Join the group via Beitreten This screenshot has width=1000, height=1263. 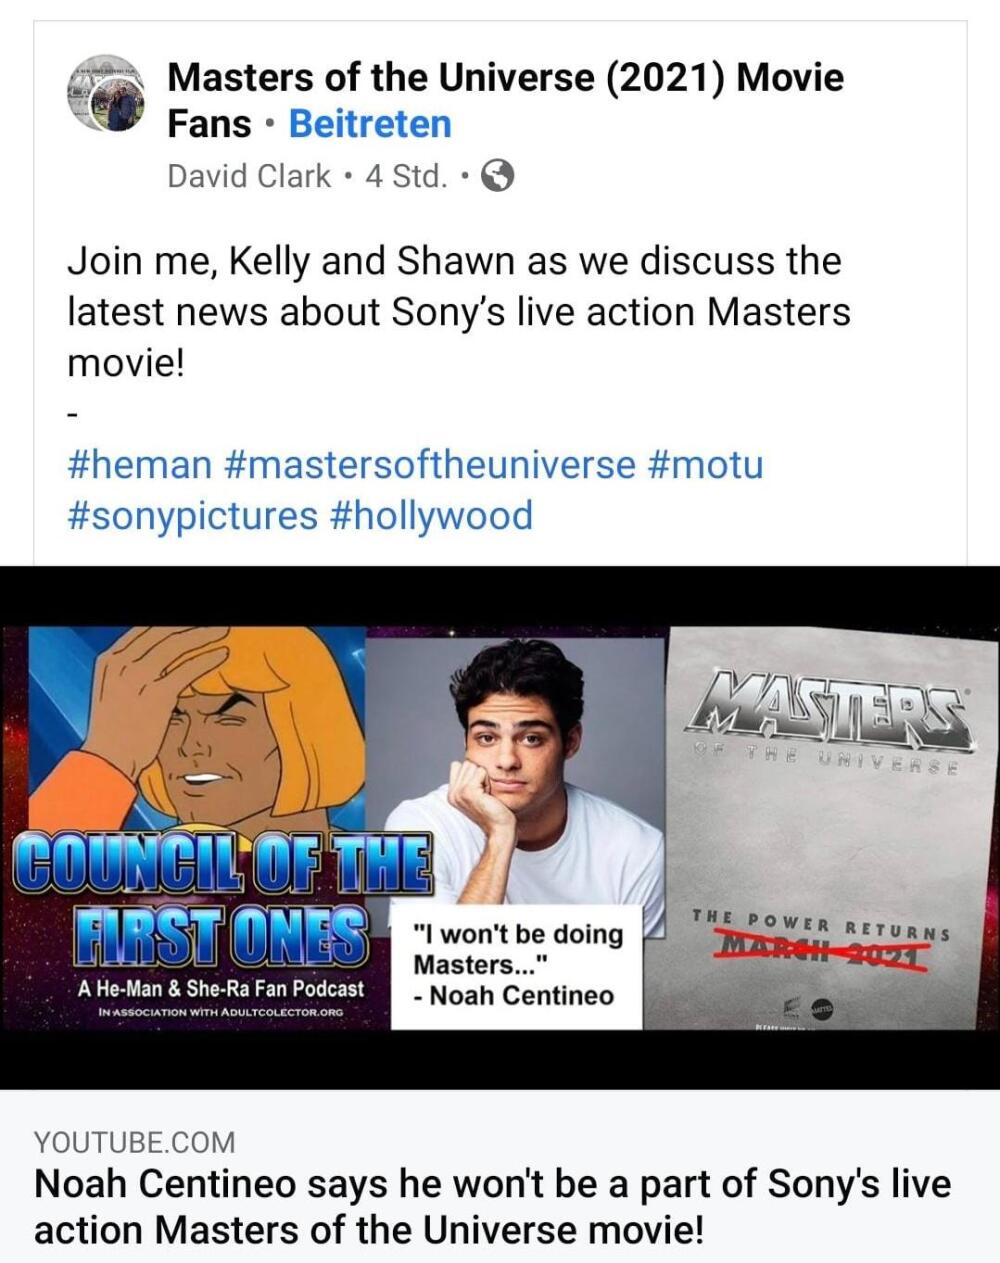tap(370, 124)
